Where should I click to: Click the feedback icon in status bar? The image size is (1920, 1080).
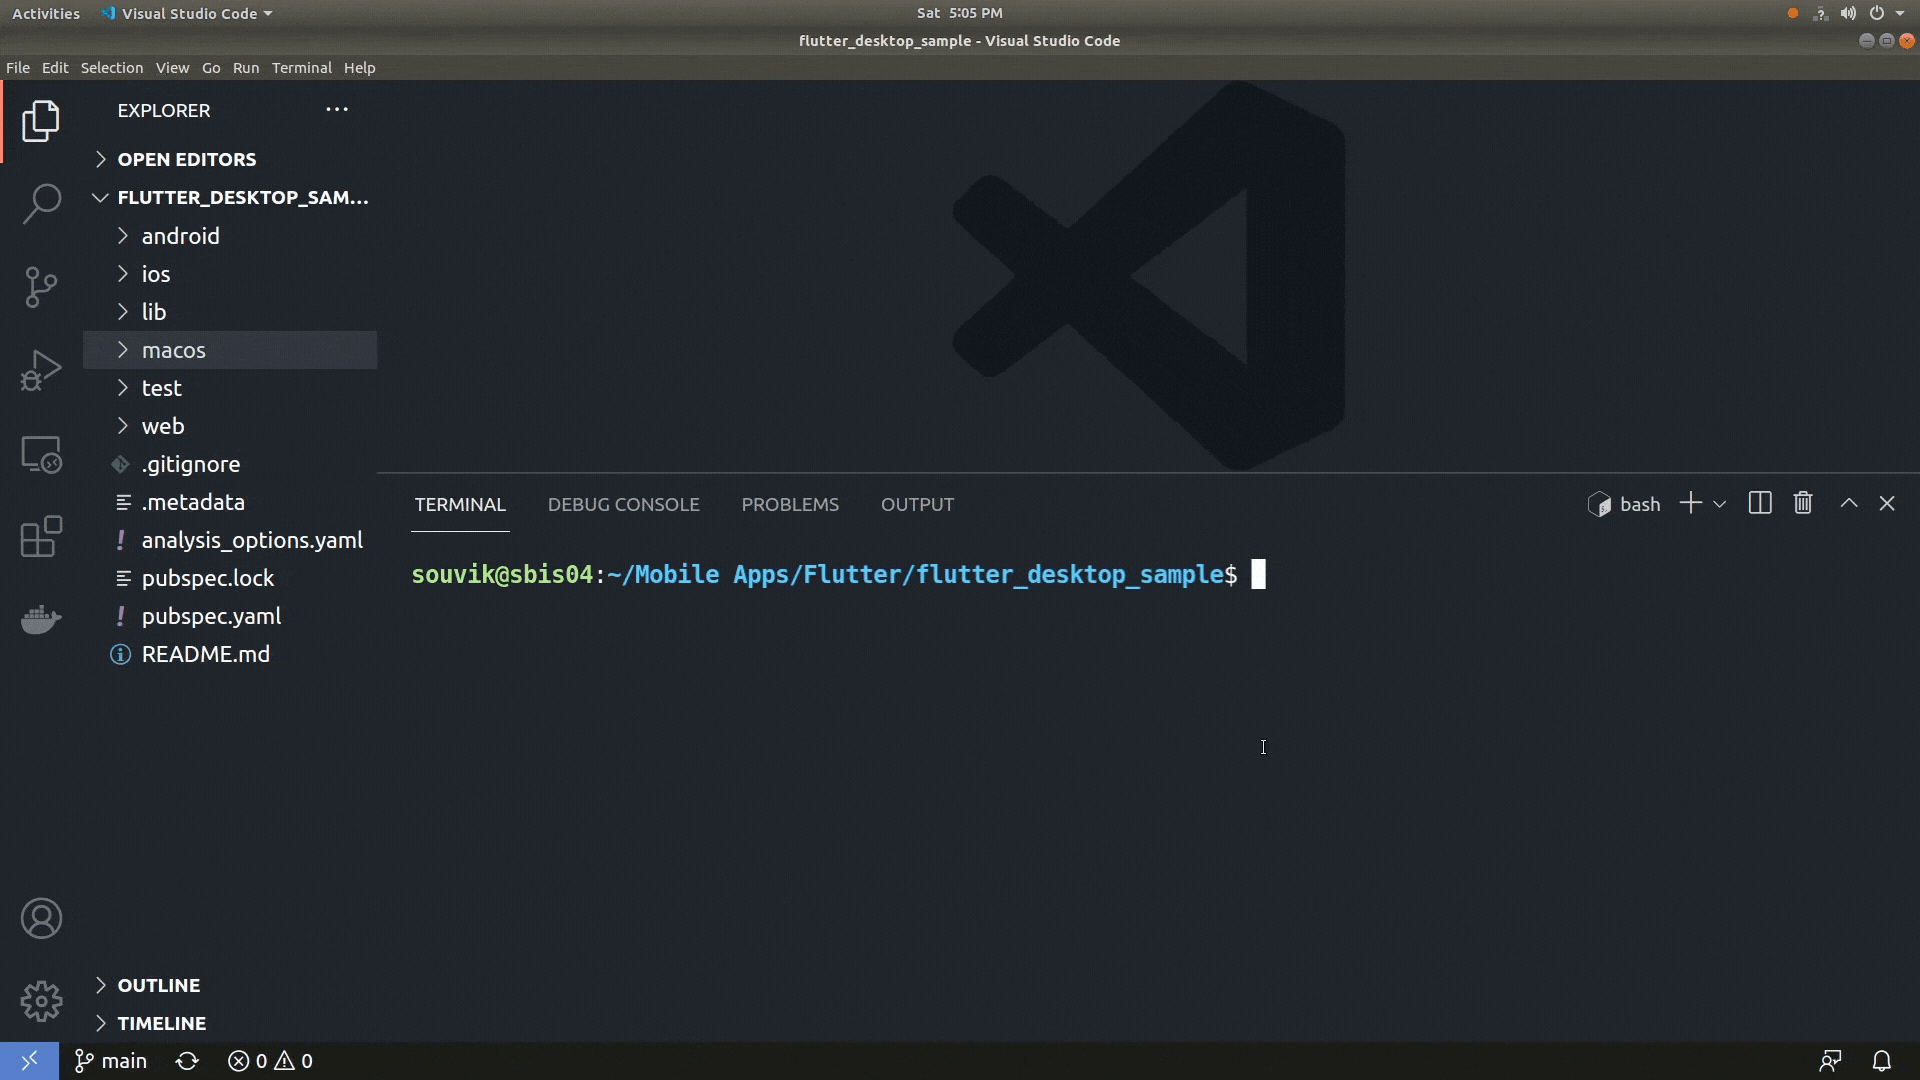1830,1061
